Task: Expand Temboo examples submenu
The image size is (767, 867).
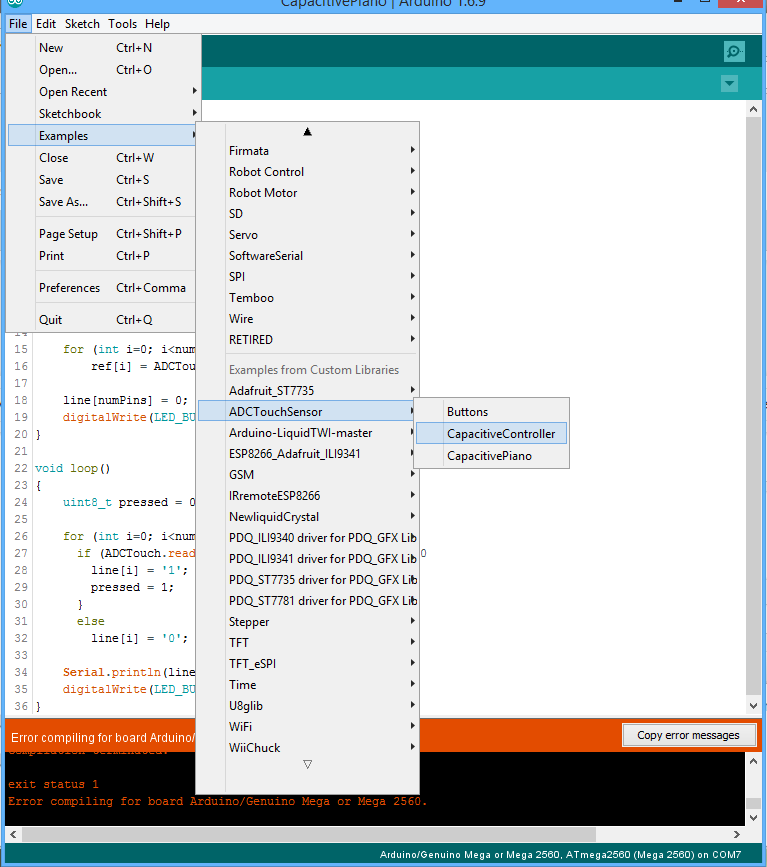Action: tap(308, 297)
